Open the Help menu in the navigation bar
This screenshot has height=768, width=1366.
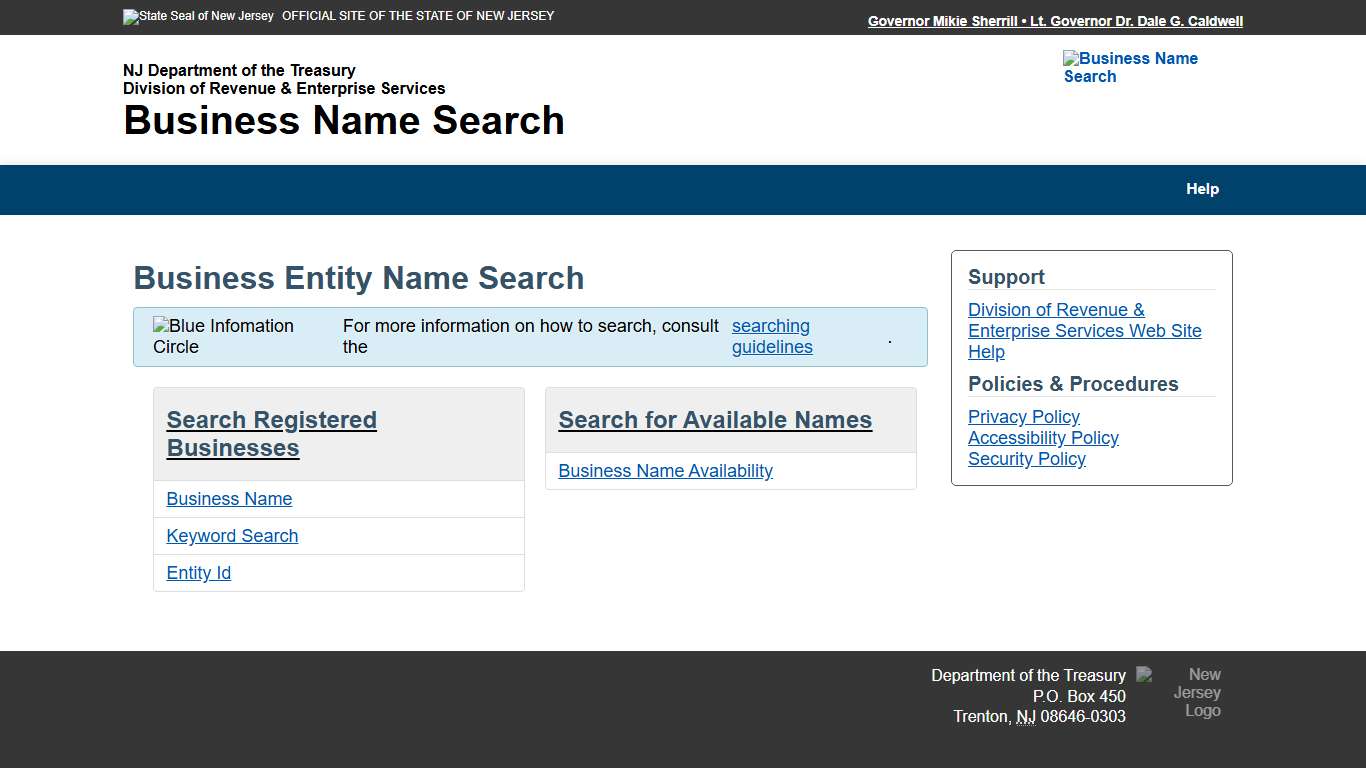point(1202,189)
